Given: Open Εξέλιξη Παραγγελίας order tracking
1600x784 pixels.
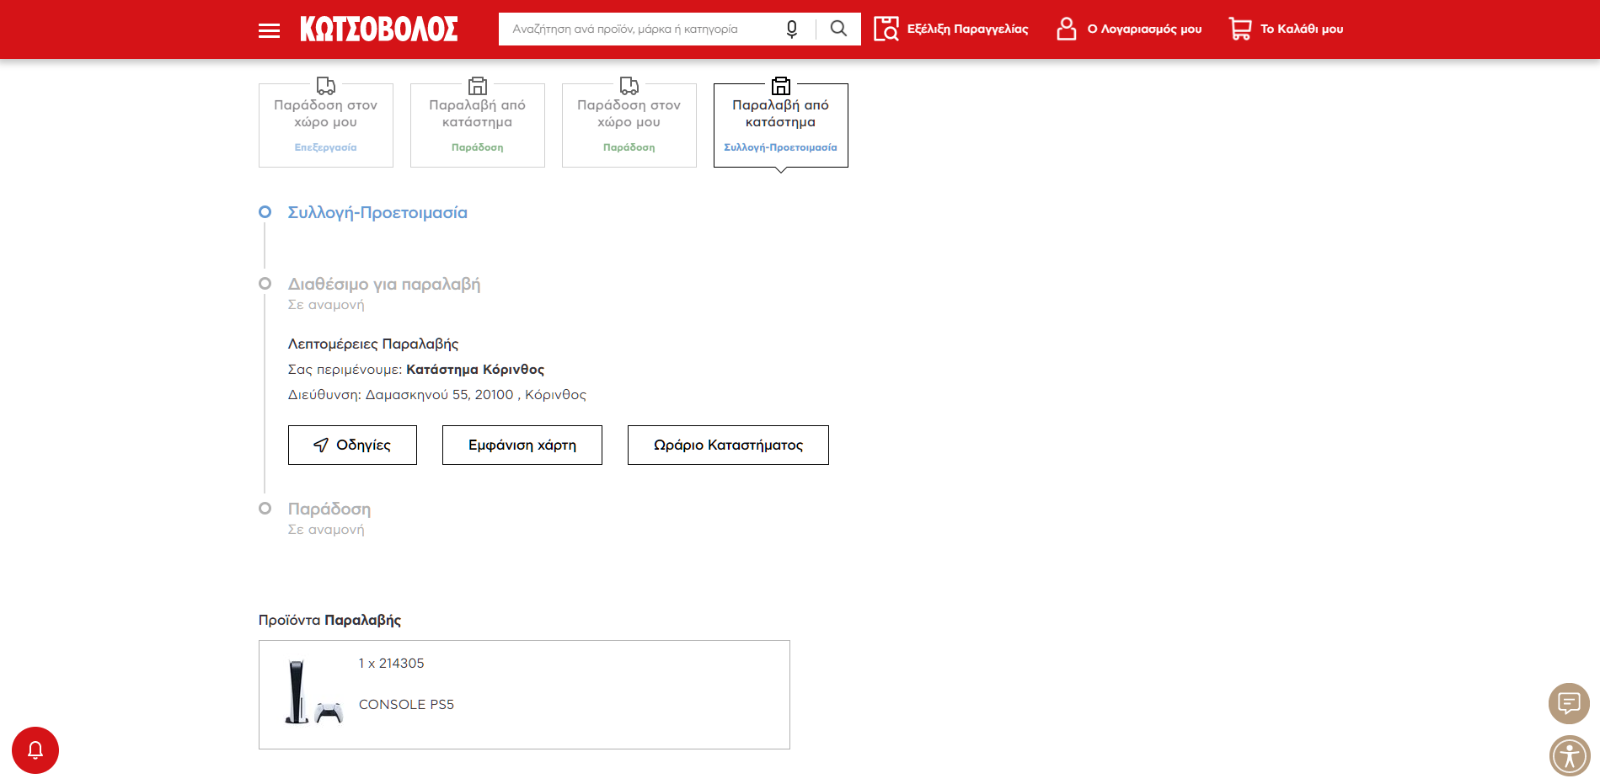Looking at the screenshot, I should 951,29.
